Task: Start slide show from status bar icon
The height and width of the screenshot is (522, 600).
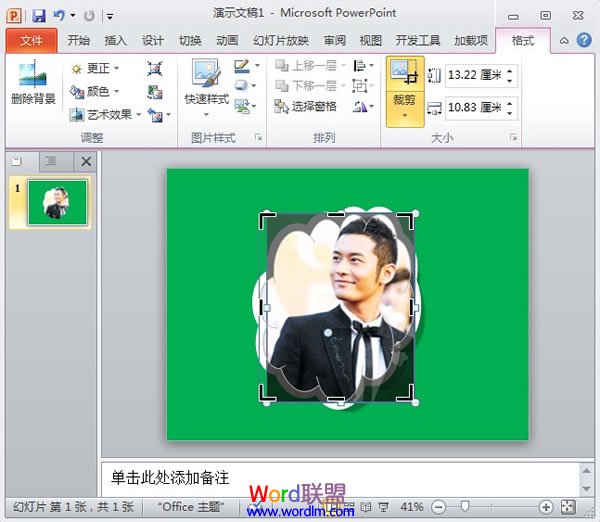Action: [383, 507]
